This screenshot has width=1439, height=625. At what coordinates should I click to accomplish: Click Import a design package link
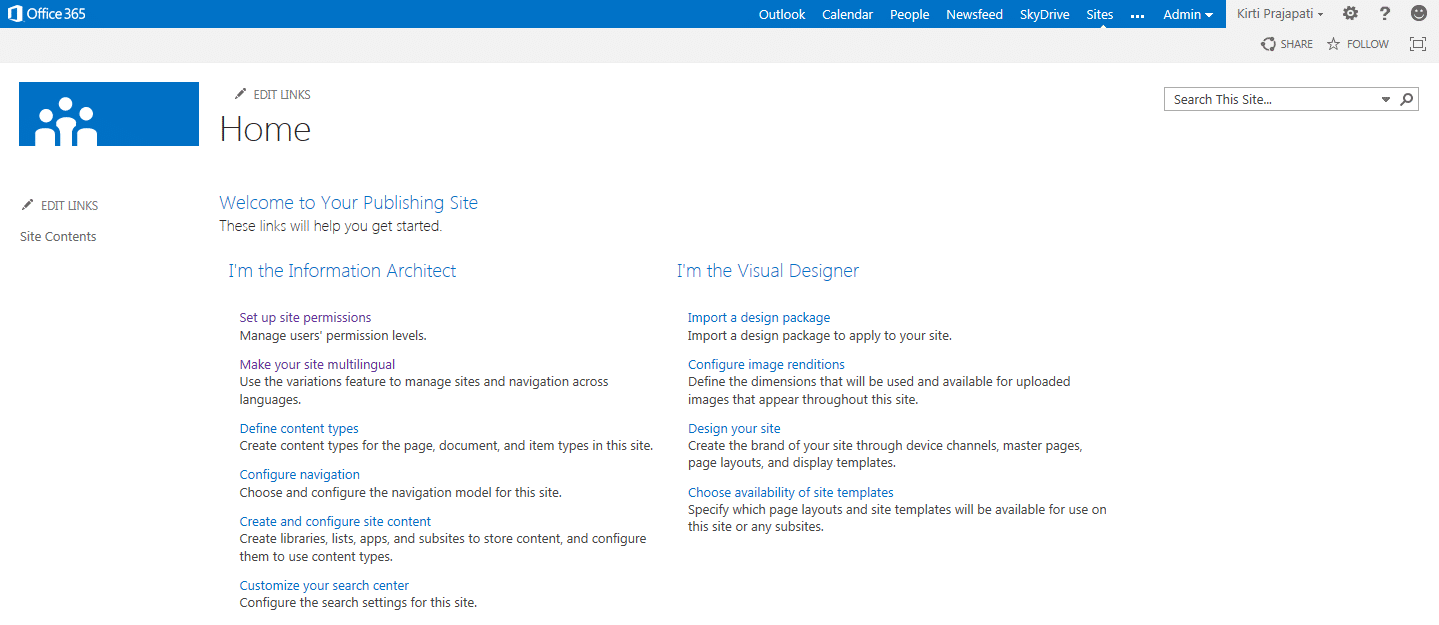pyautogui.click(x=759, y=318)
